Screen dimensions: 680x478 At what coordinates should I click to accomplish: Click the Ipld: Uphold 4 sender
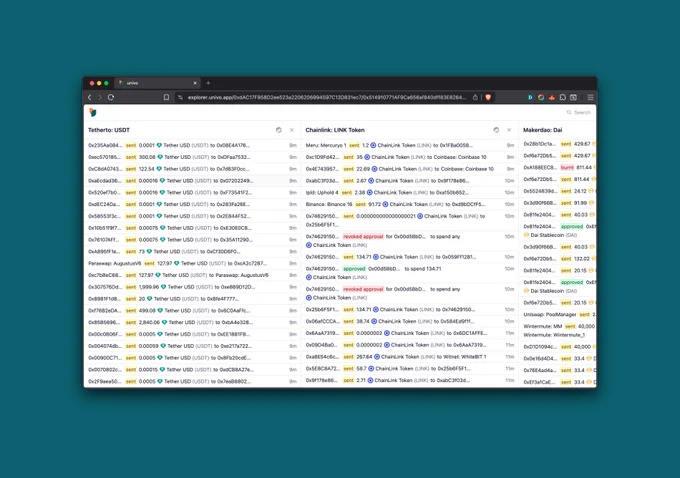(322, 193)
